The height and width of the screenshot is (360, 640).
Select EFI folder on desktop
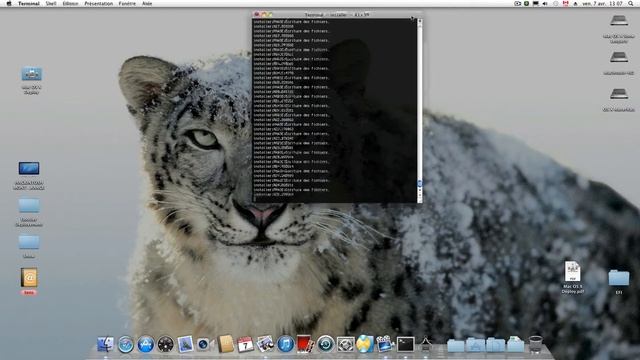pos(619,278)
